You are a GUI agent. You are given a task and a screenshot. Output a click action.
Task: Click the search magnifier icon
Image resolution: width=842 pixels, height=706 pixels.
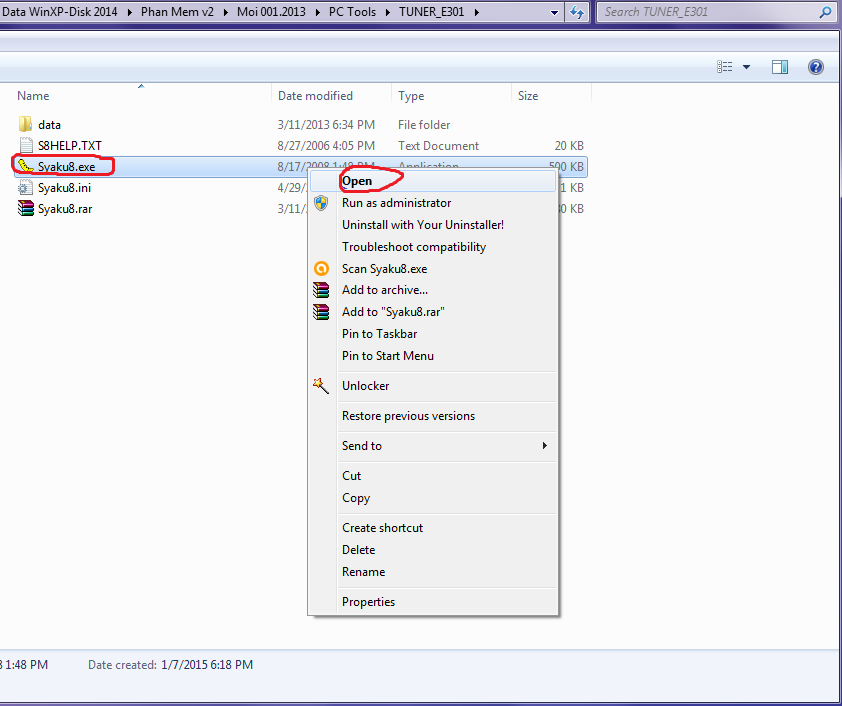pyautogui.click(x=825, y=13)
